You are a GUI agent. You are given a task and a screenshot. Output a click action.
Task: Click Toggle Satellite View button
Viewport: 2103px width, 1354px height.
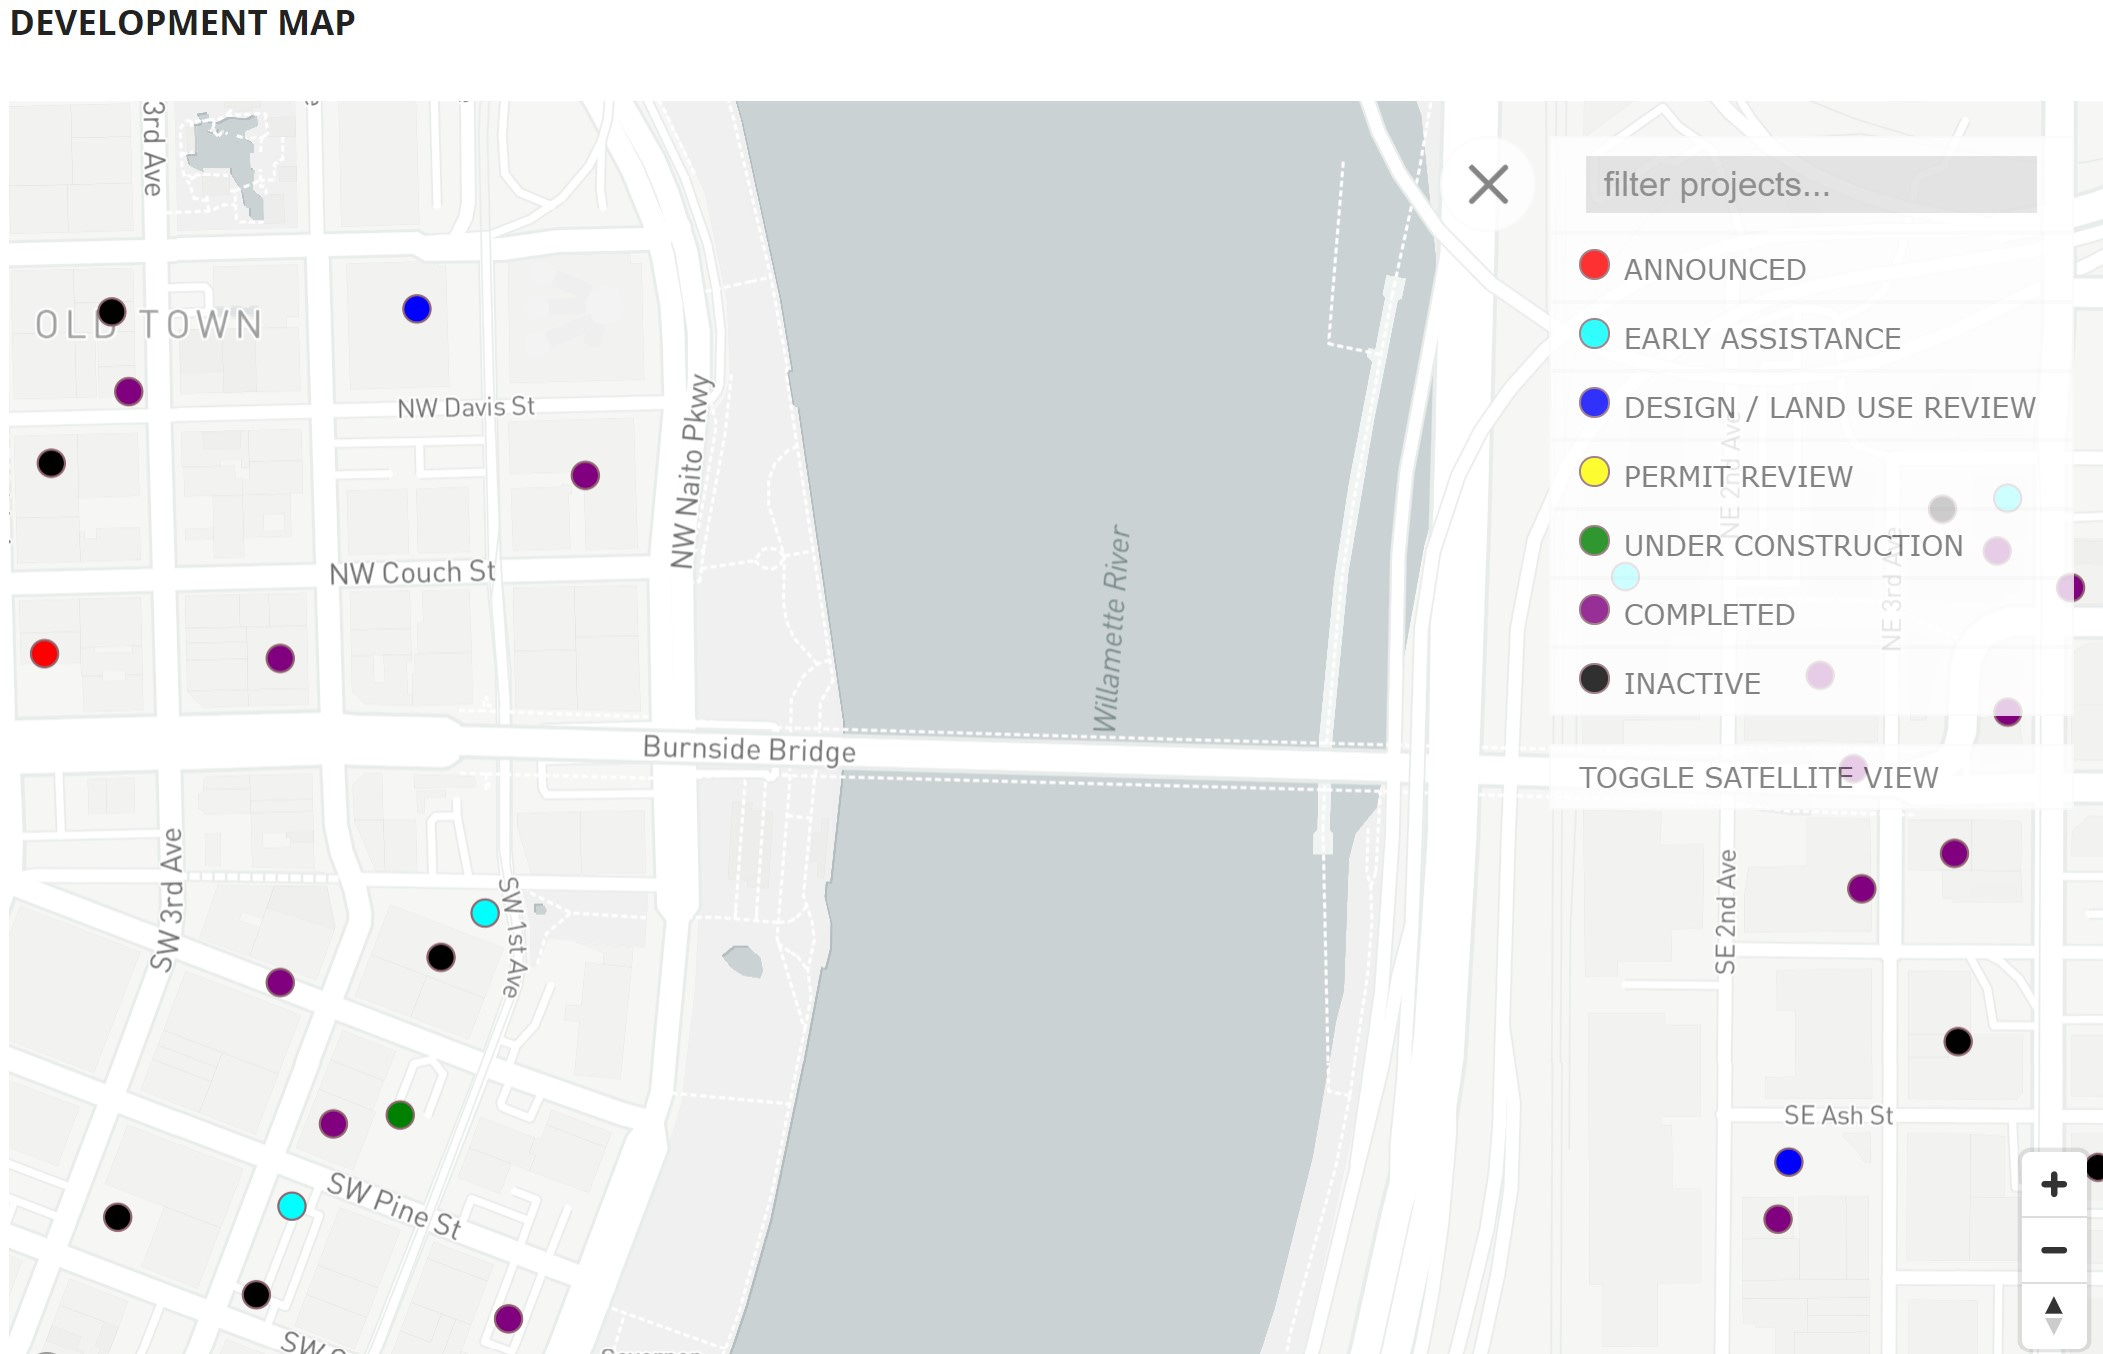pos(1758,778)
